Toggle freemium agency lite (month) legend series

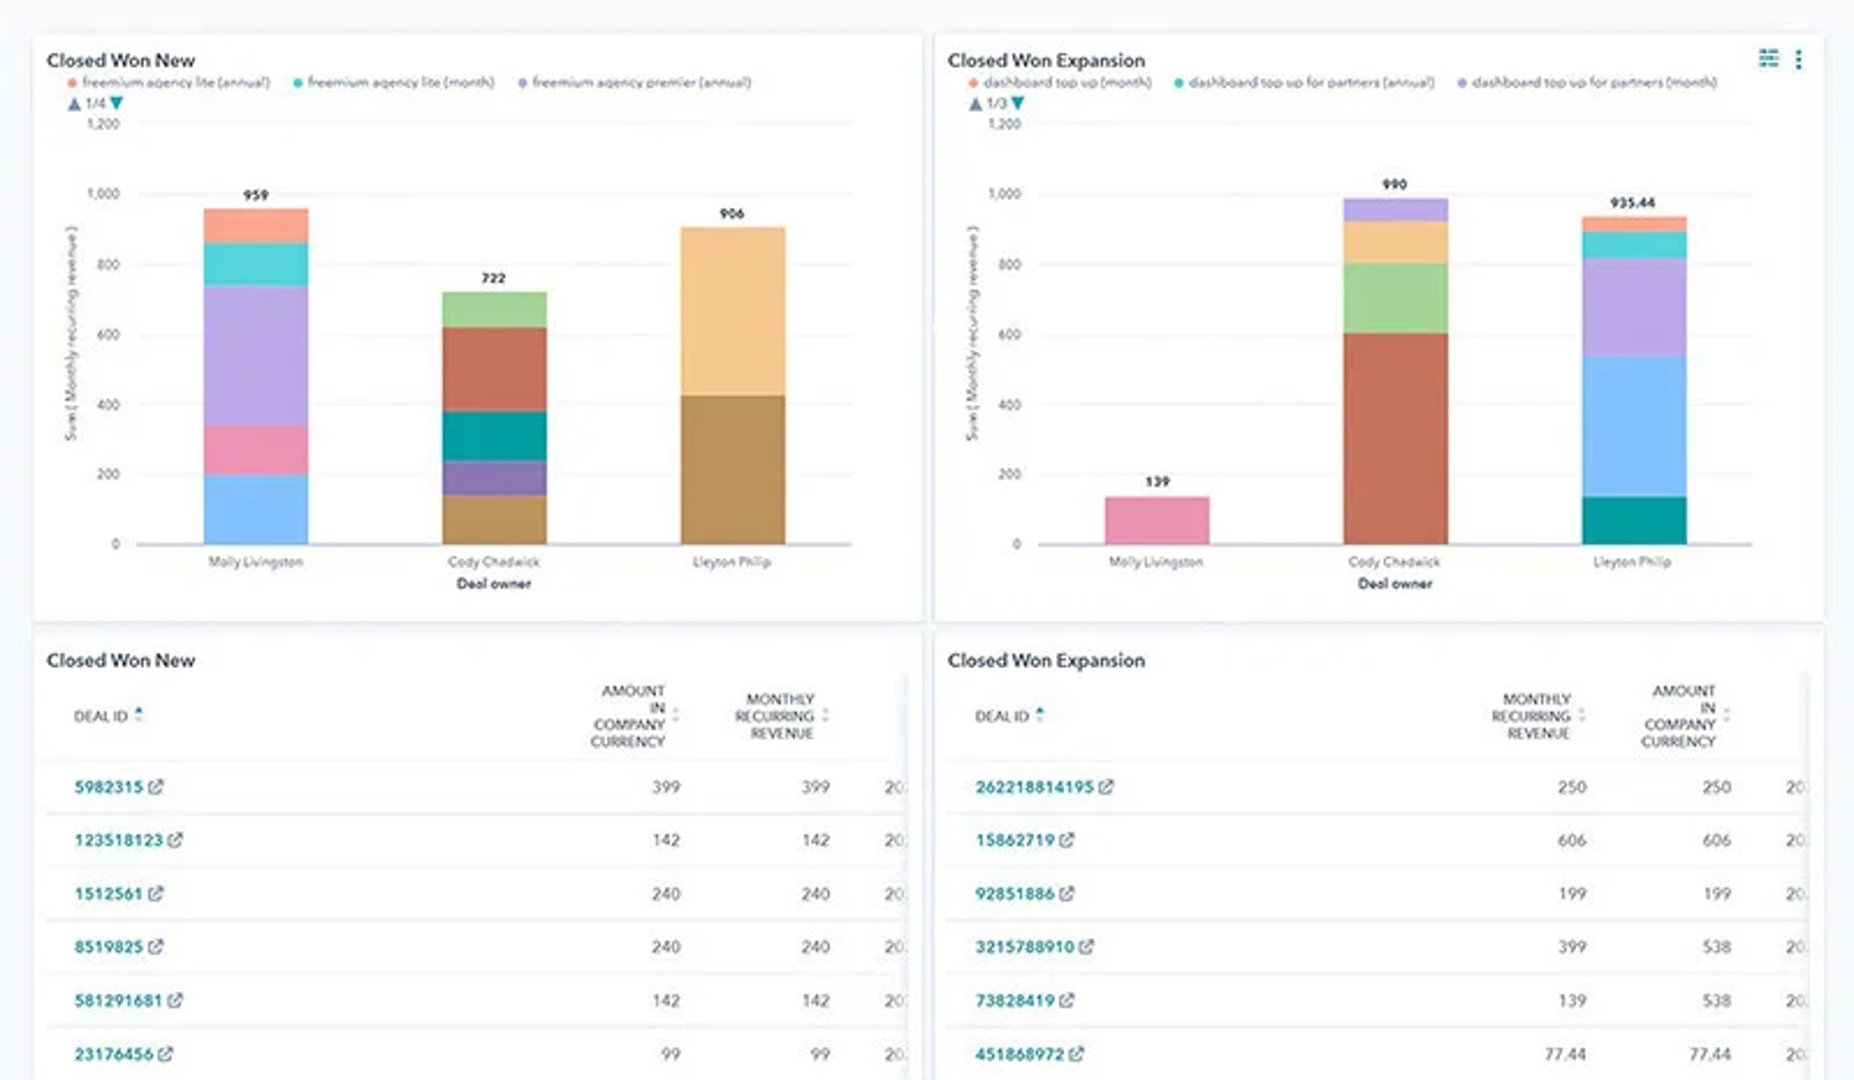pyautogui.click(x=394, y=82)
